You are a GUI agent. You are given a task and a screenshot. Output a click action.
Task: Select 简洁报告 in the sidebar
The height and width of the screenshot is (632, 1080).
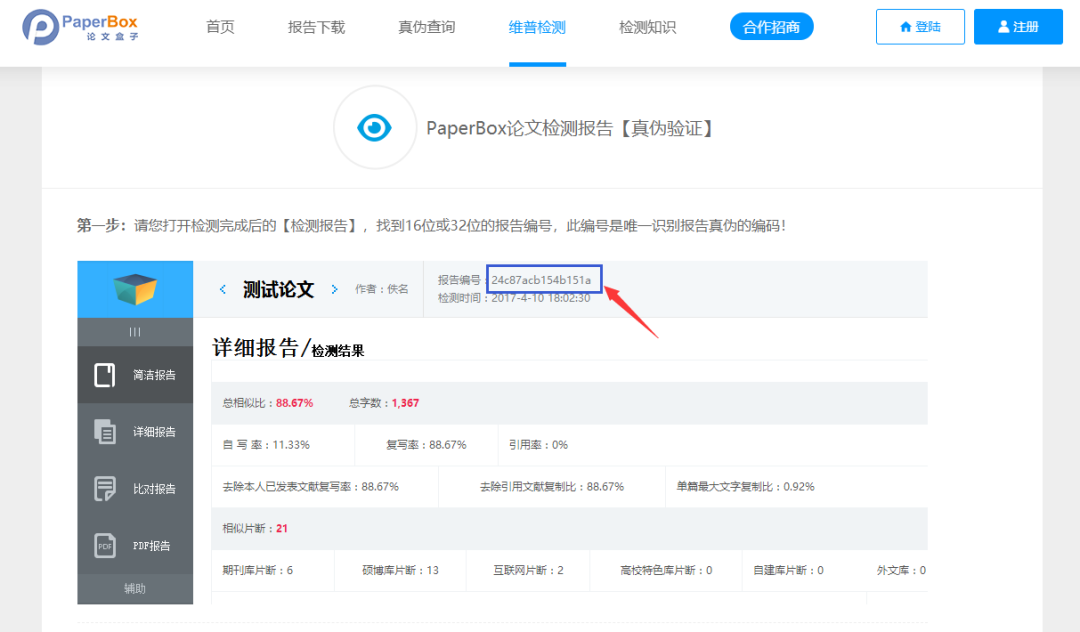[135, 375]
